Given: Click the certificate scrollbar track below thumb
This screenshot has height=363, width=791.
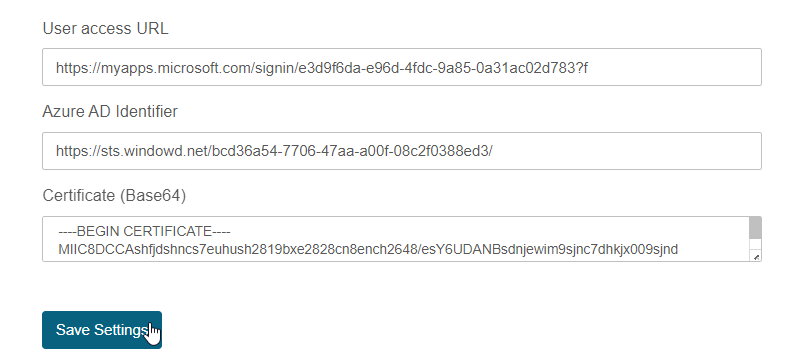Looking at the screenshot, I should point(755,245).
